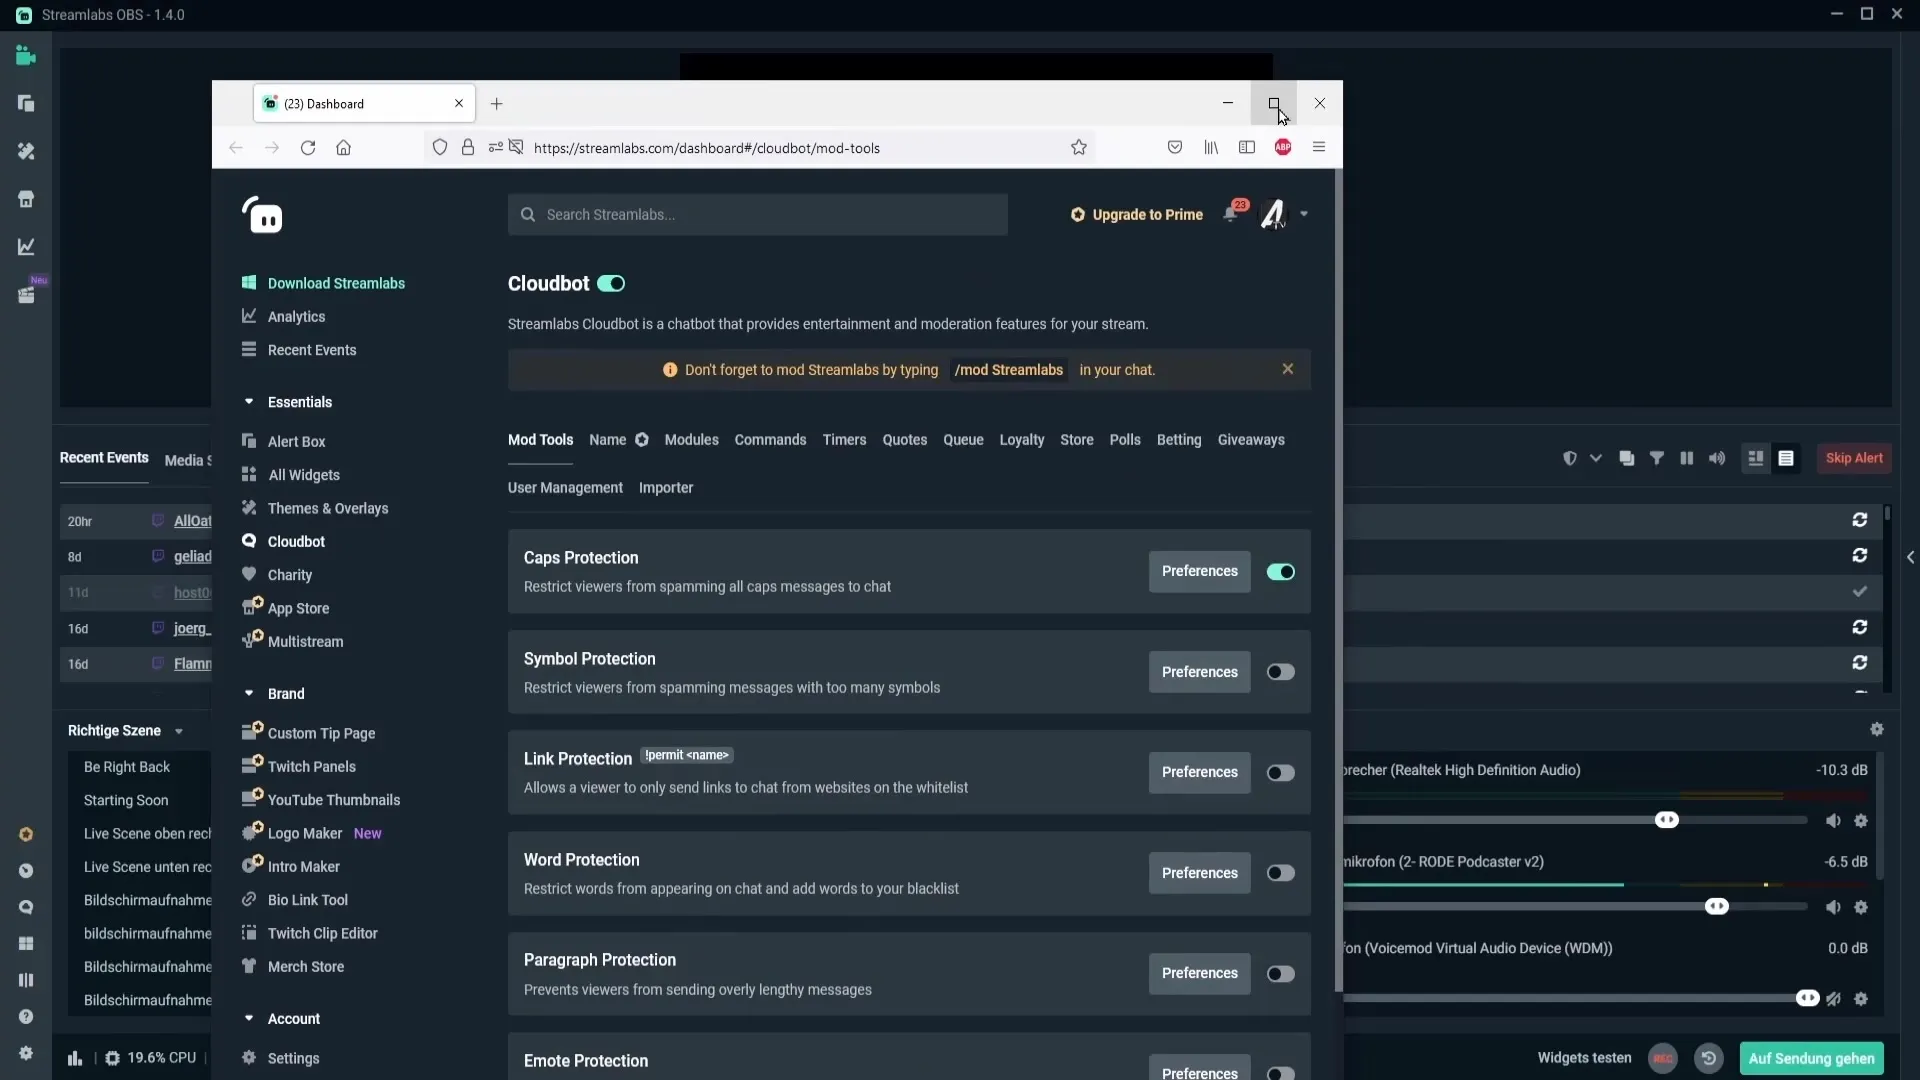Enable Word Protection toggle
The height and width of the screenshot is (1080, 1920).
tap(1281, 873)
